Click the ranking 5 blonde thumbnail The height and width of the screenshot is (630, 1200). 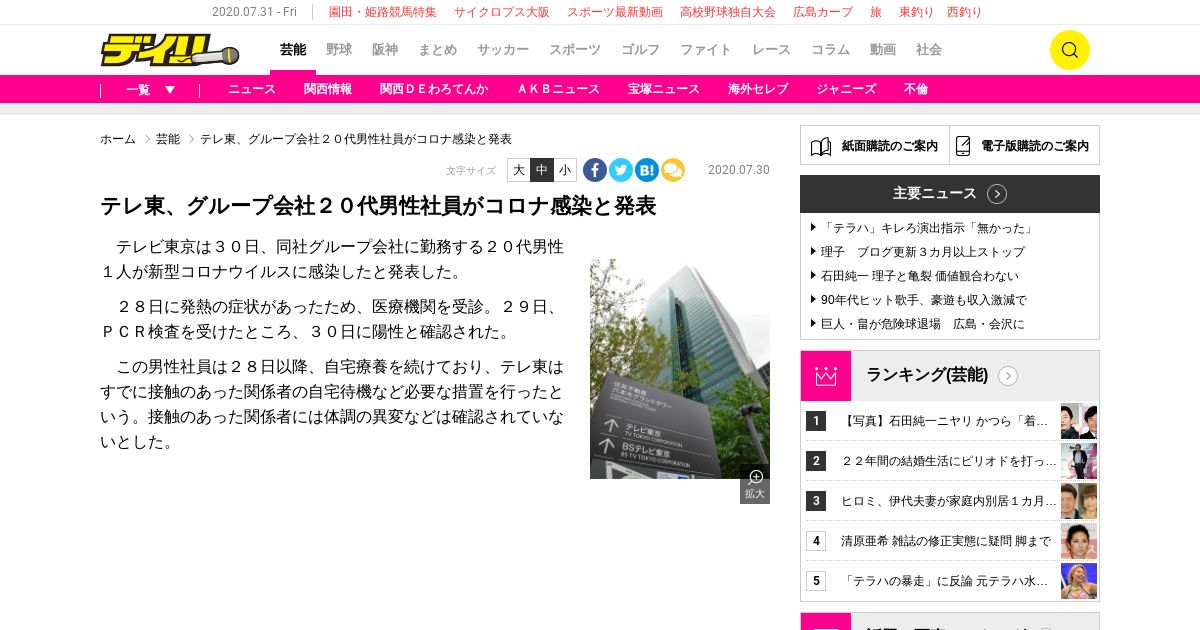[x=1079, y=581]
